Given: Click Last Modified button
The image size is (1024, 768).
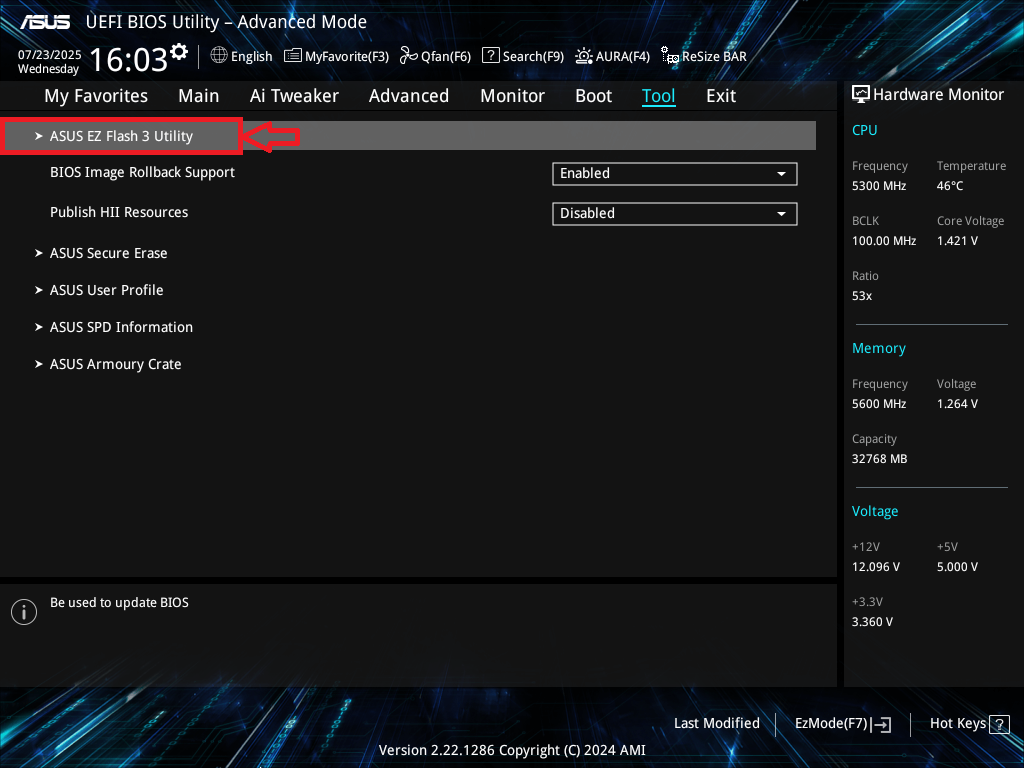Looking at the screenshot, I should pyautogui.click(x=716, y=724).
